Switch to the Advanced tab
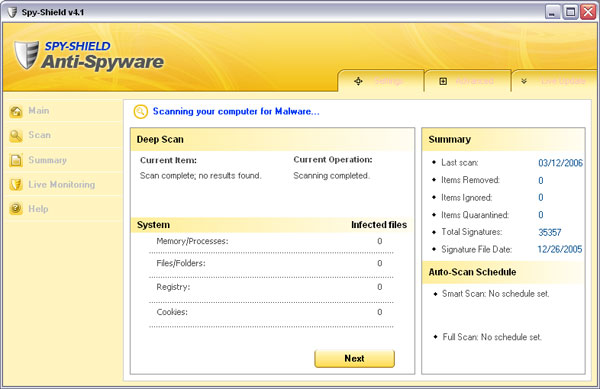 (468, 81)
